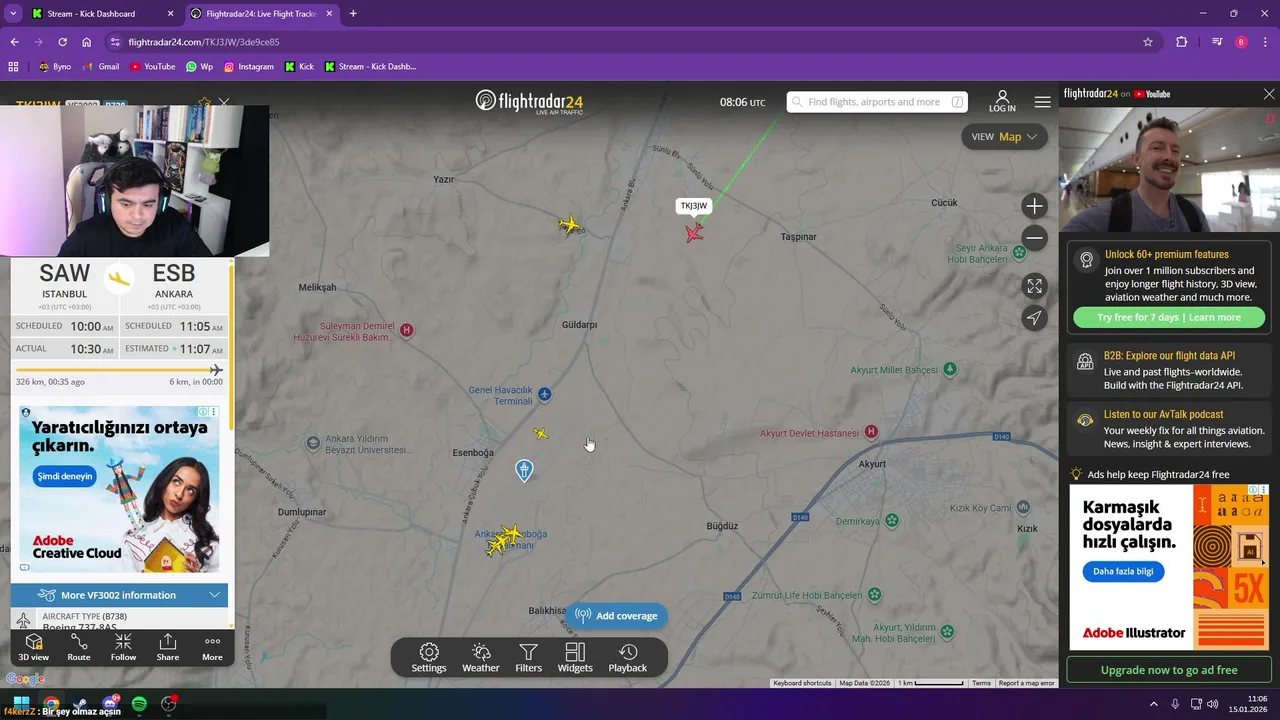Viewport: 1280px width, 720px height.
Task: Click the flight search input field
Action: click(878, 102)
